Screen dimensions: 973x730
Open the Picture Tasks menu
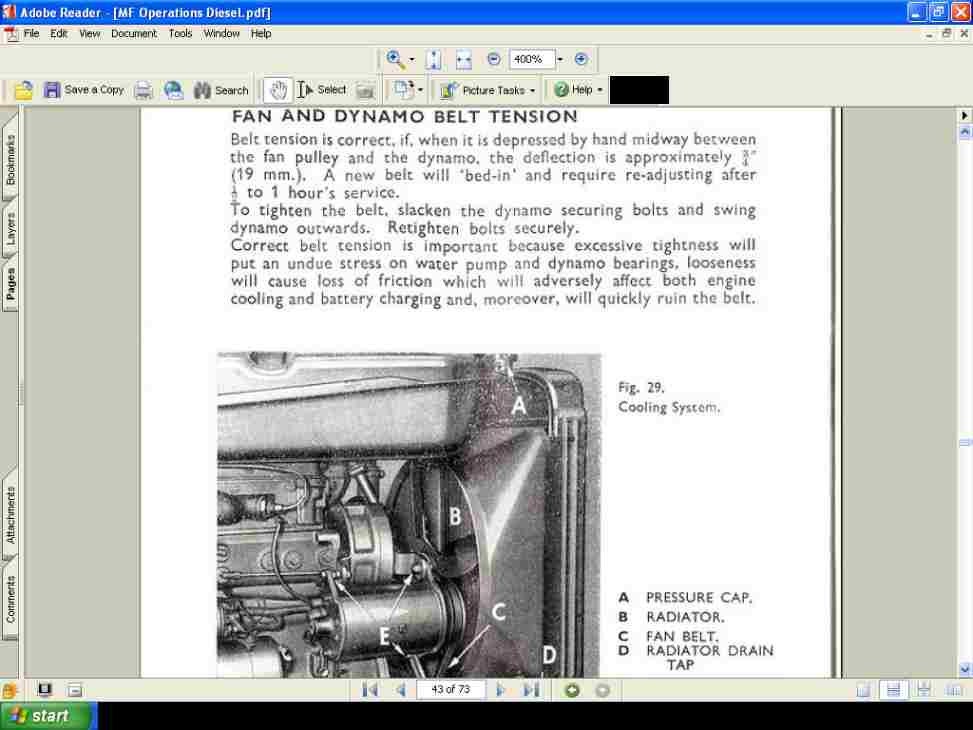click(486, 91)
